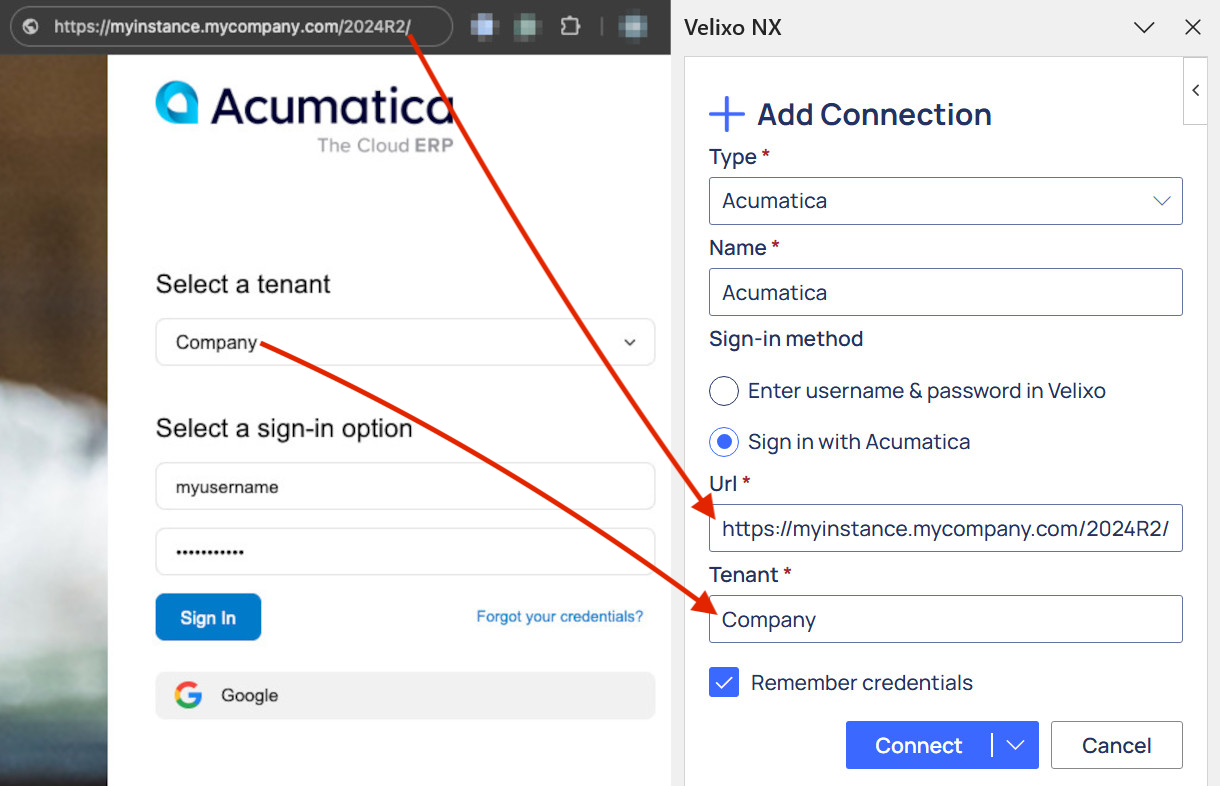
Task: Click the blue plus Add Connection icon
Action: [x=727, y=114]
